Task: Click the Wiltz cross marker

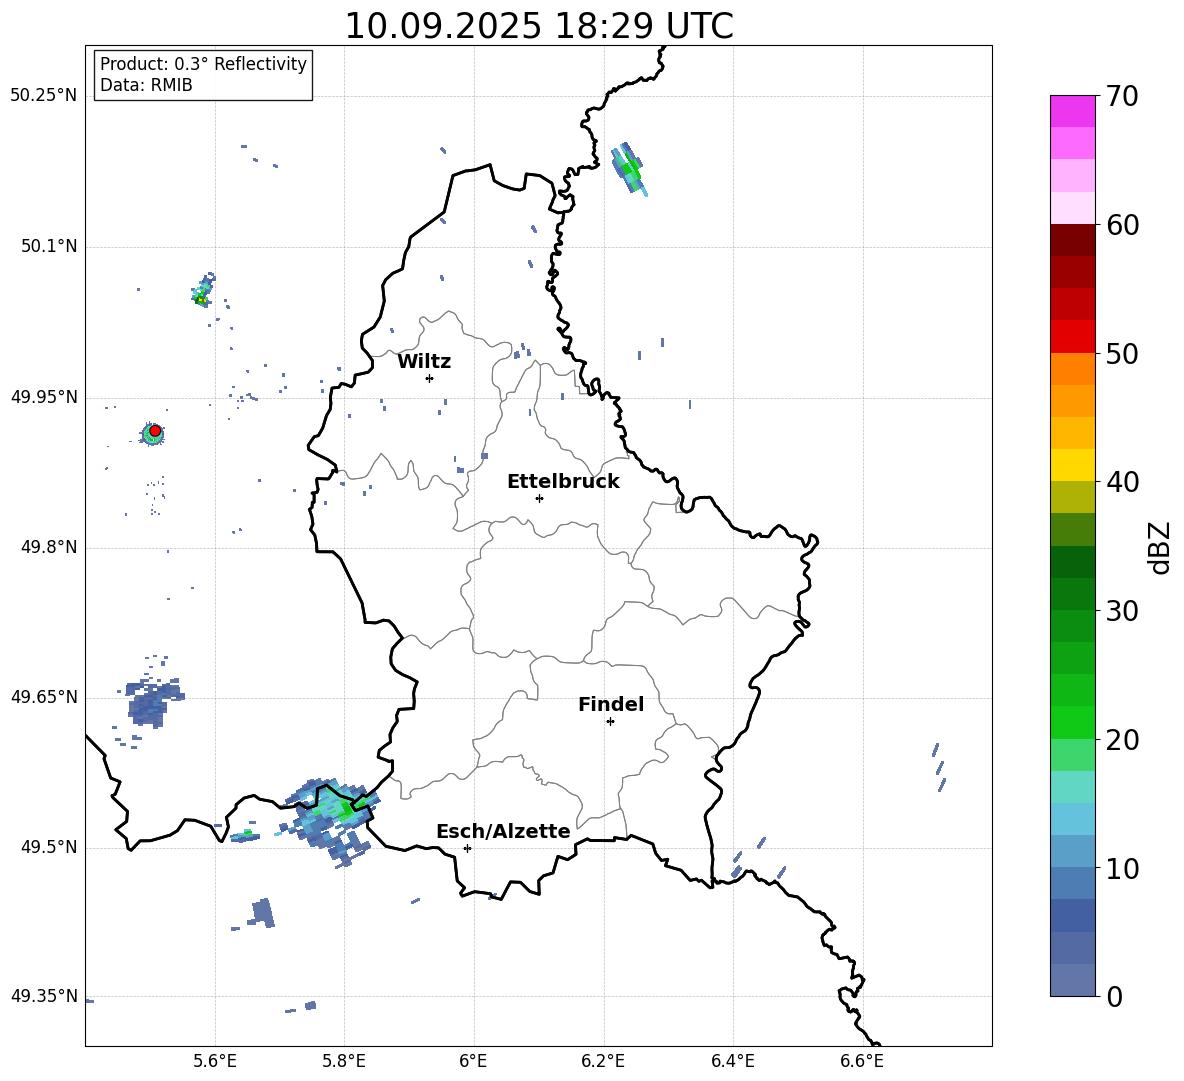Action: click(x=429, y=378)
